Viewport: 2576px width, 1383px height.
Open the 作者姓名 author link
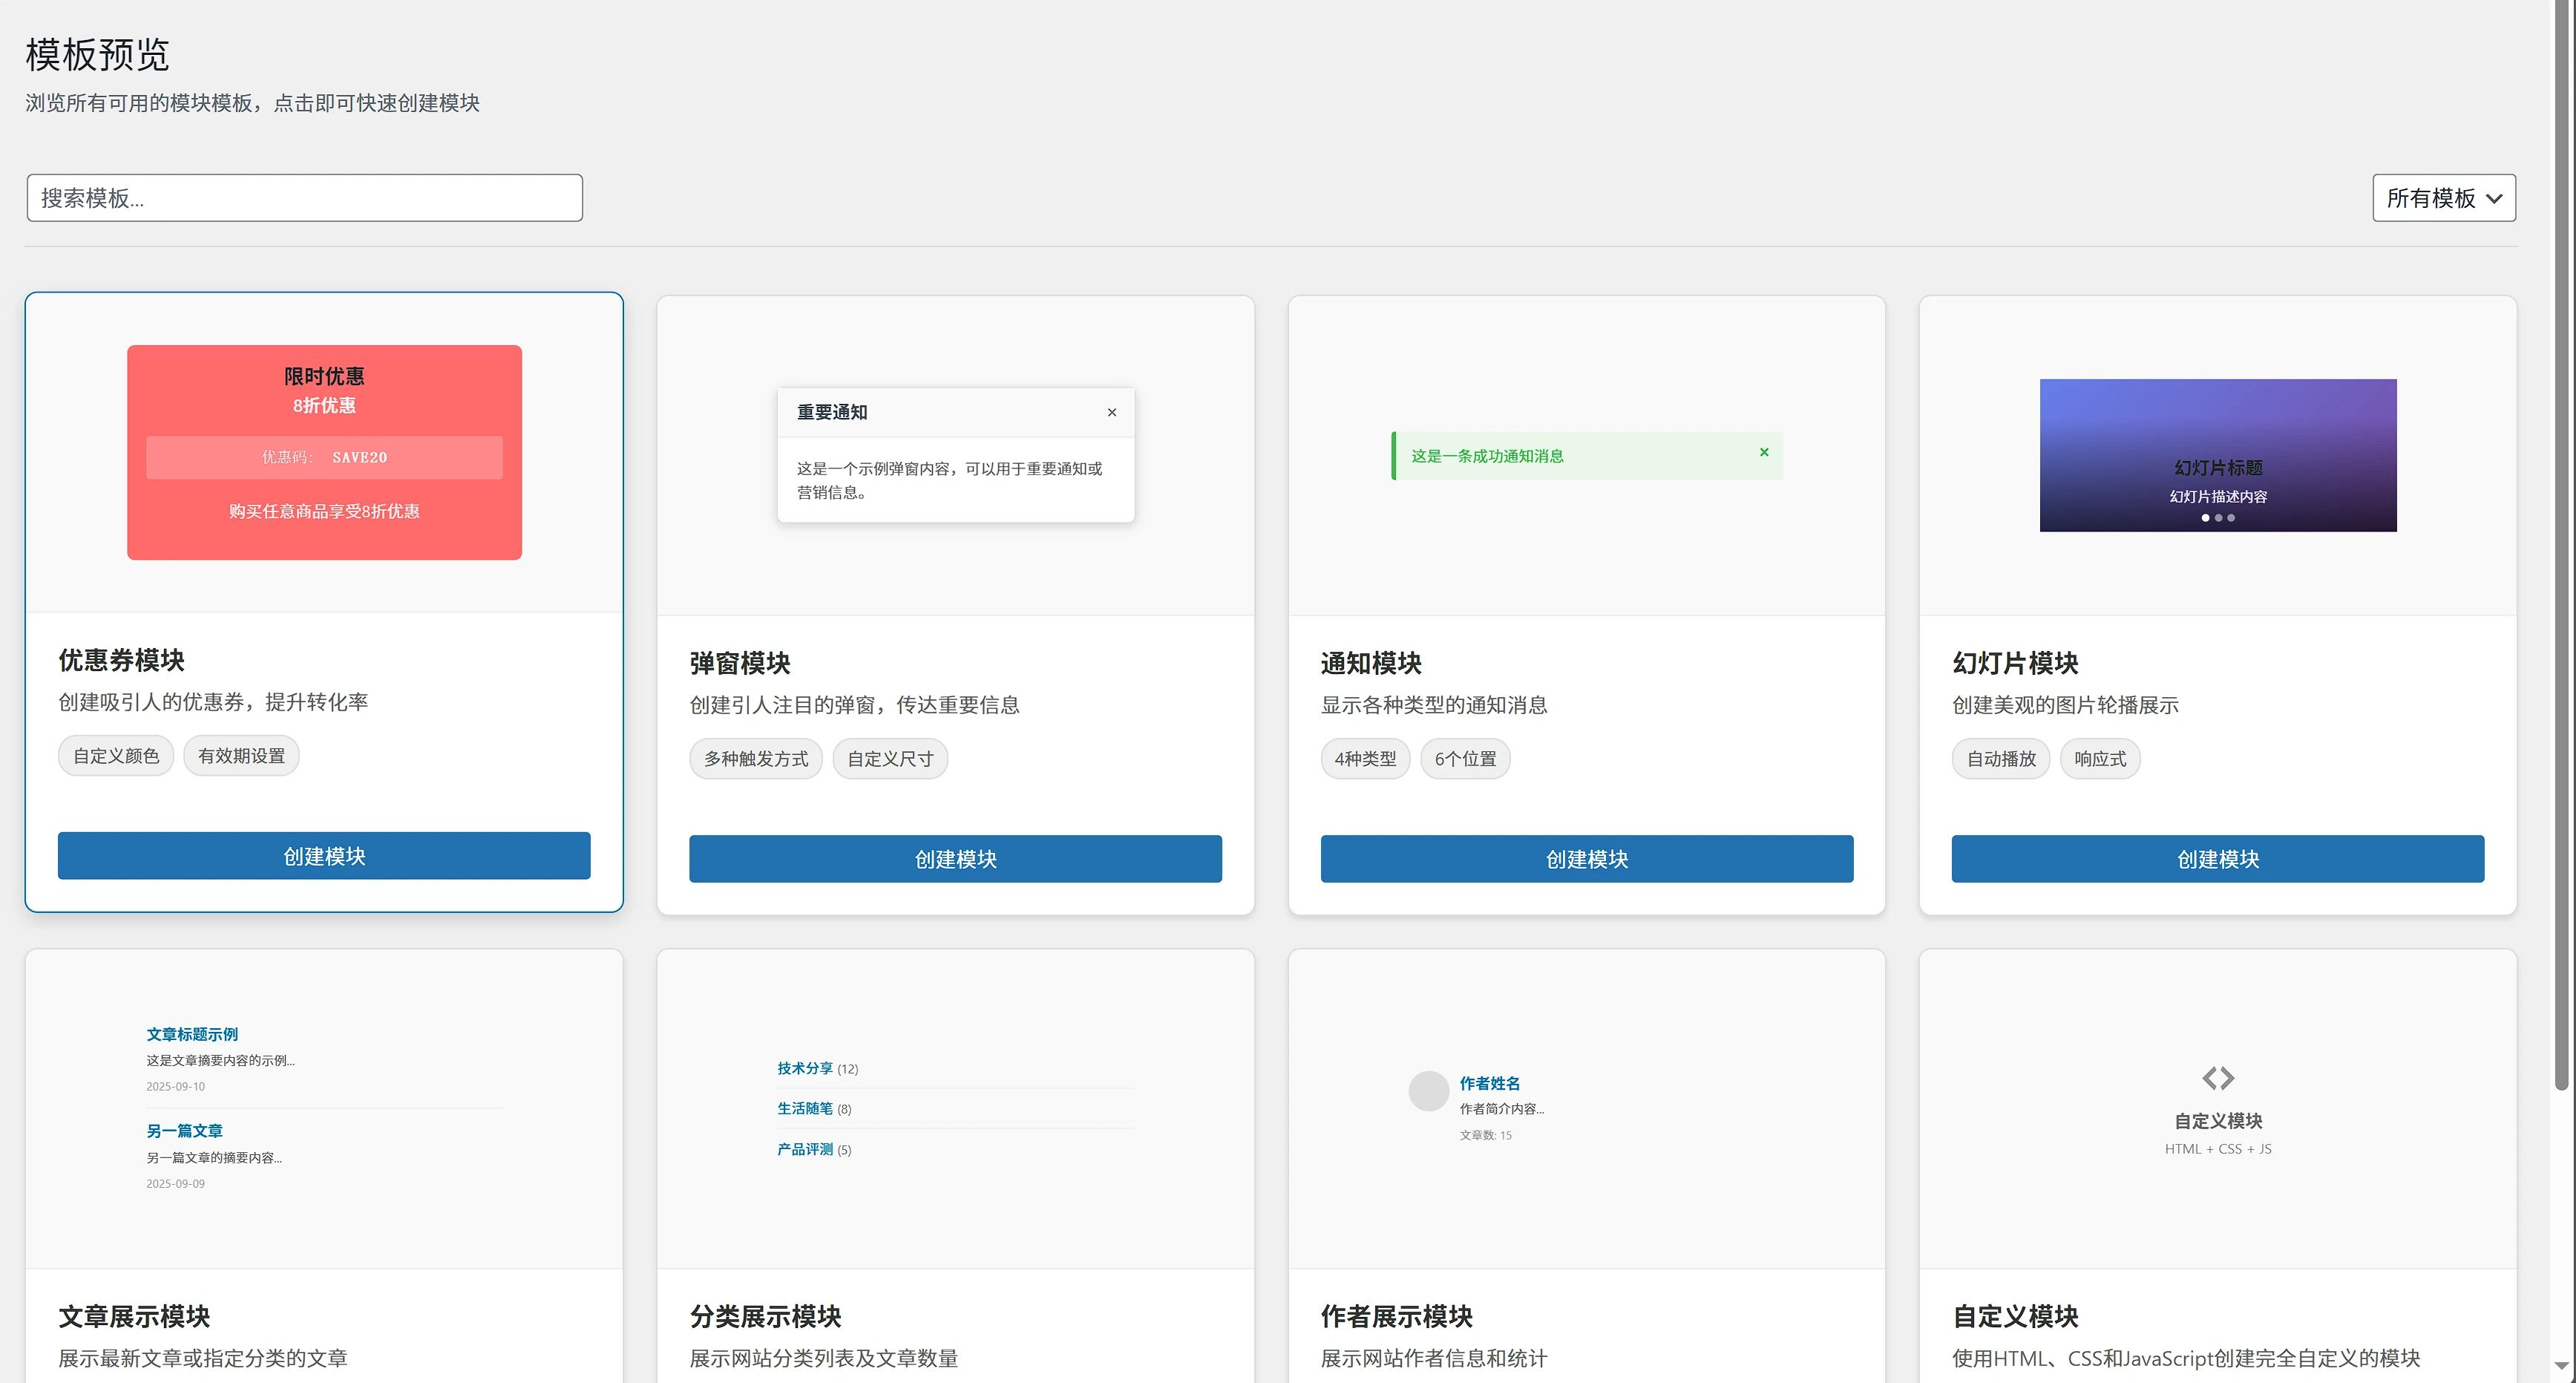click(1489, 1083)
